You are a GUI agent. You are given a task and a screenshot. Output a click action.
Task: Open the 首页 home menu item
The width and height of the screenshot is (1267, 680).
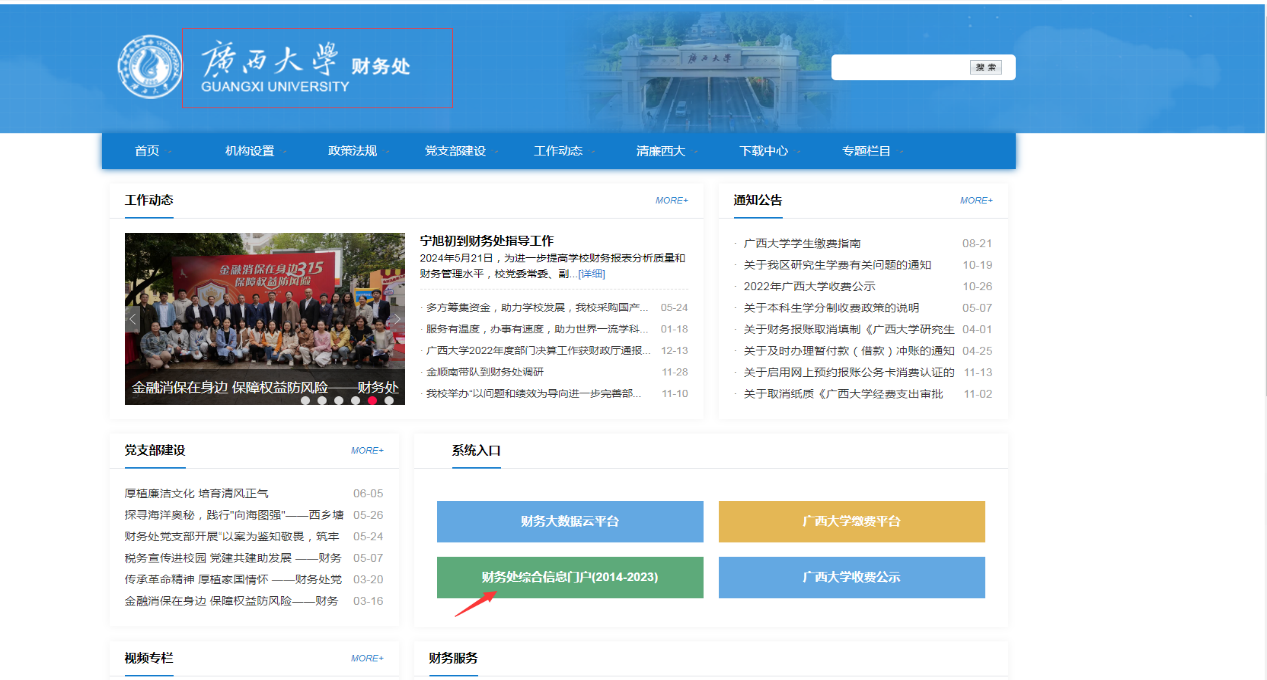coord(147,151)
